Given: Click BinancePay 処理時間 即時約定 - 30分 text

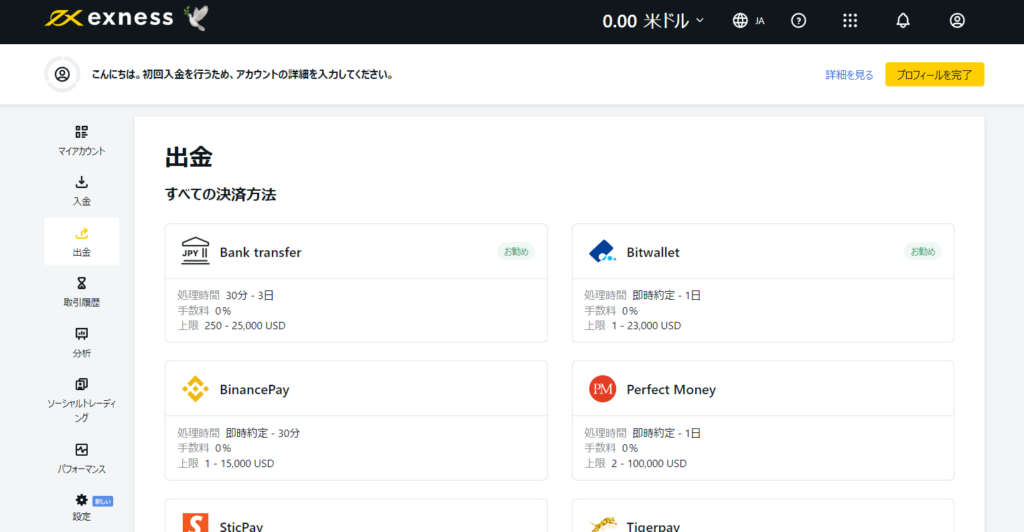Looking at the screenshot, I should (x=239, y=433).
